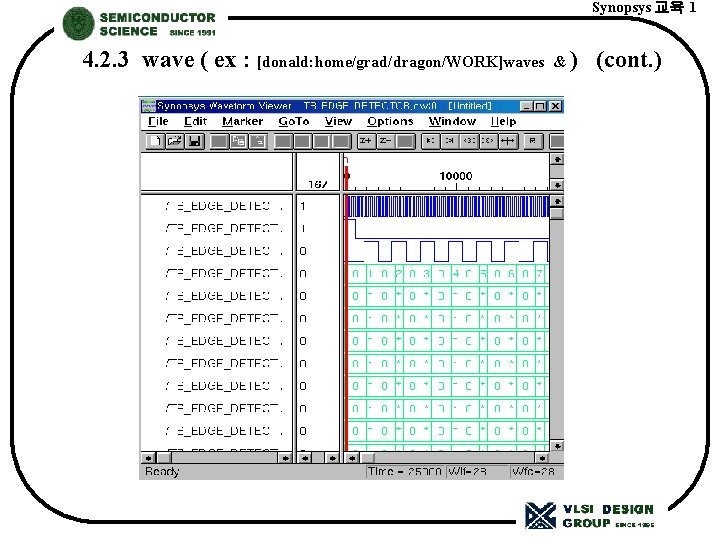720x540 pixels.
Task: Click left arrow of waveform horizontal scrollbar
Action: point(352,458)
